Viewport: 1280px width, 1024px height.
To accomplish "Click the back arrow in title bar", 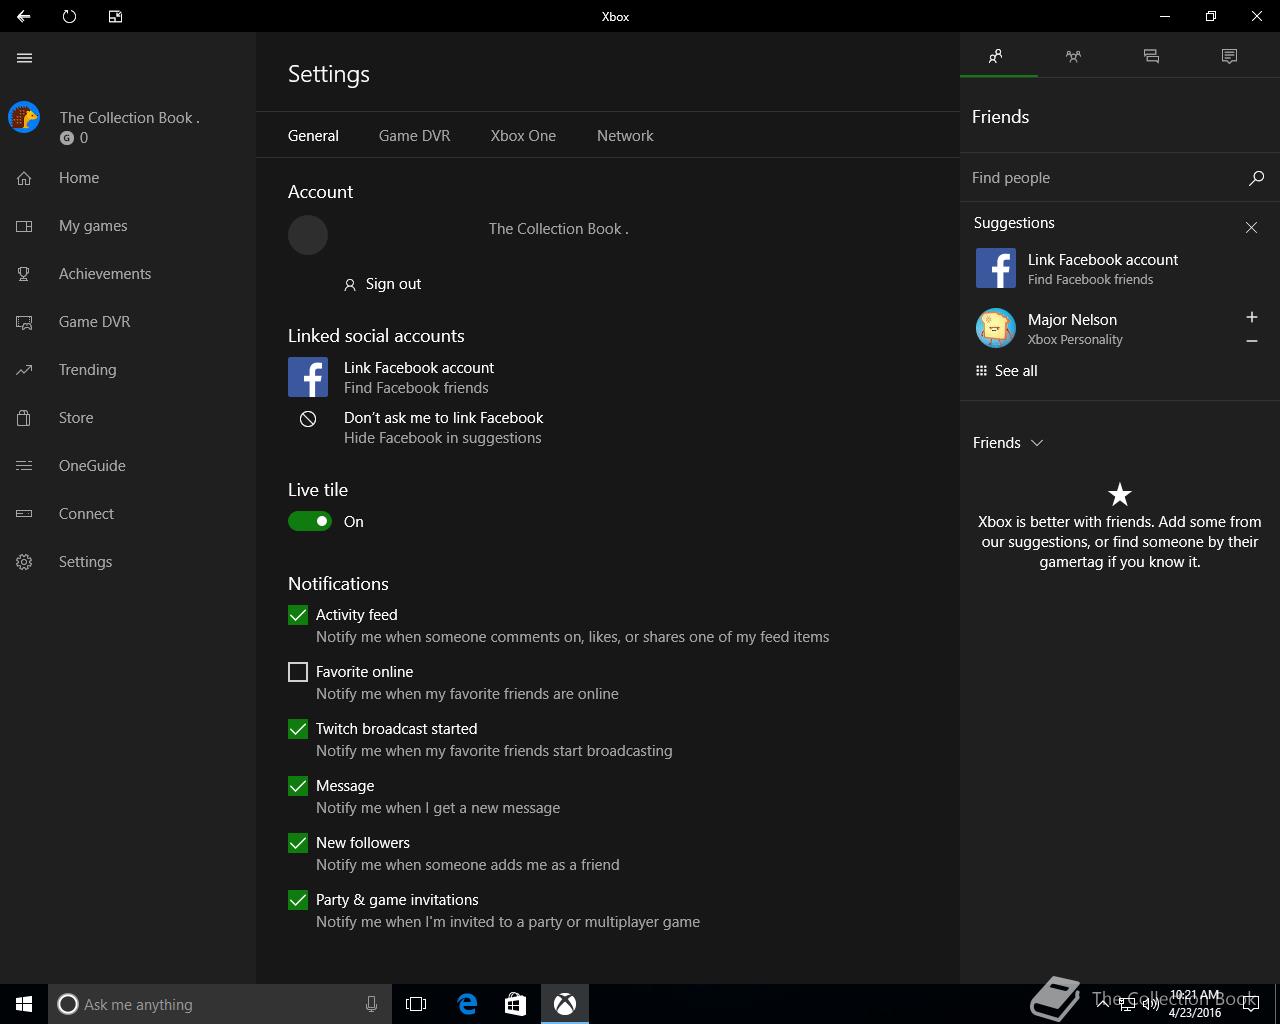I will (23, 16).
